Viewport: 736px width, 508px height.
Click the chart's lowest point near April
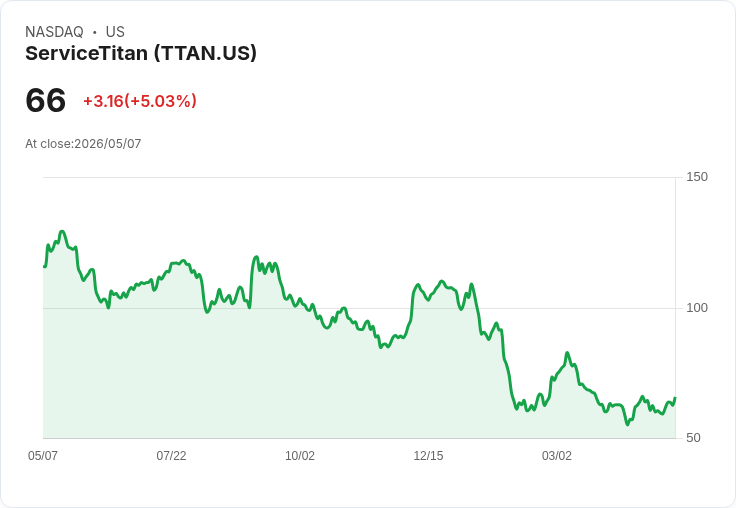tap(627, 424)
